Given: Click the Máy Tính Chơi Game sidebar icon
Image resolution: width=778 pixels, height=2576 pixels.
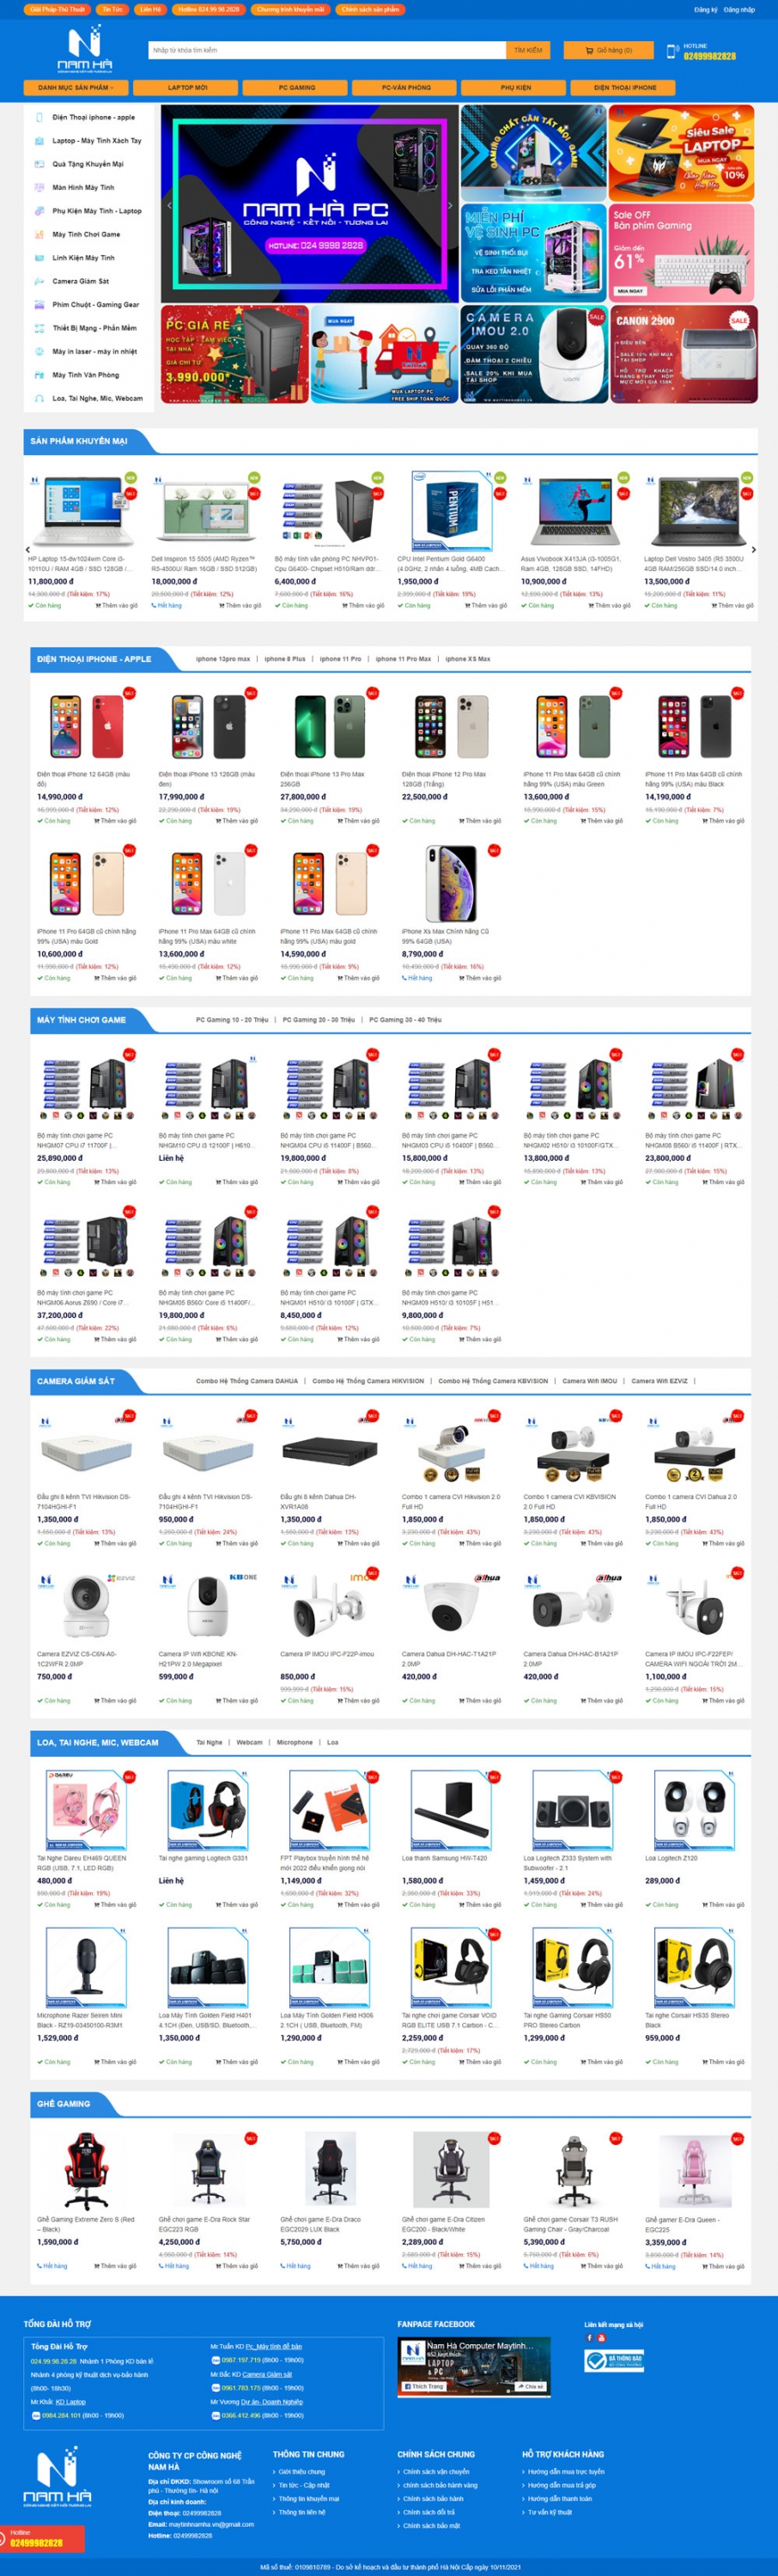Looking at the screenshot, I should (x=39, y=234).
